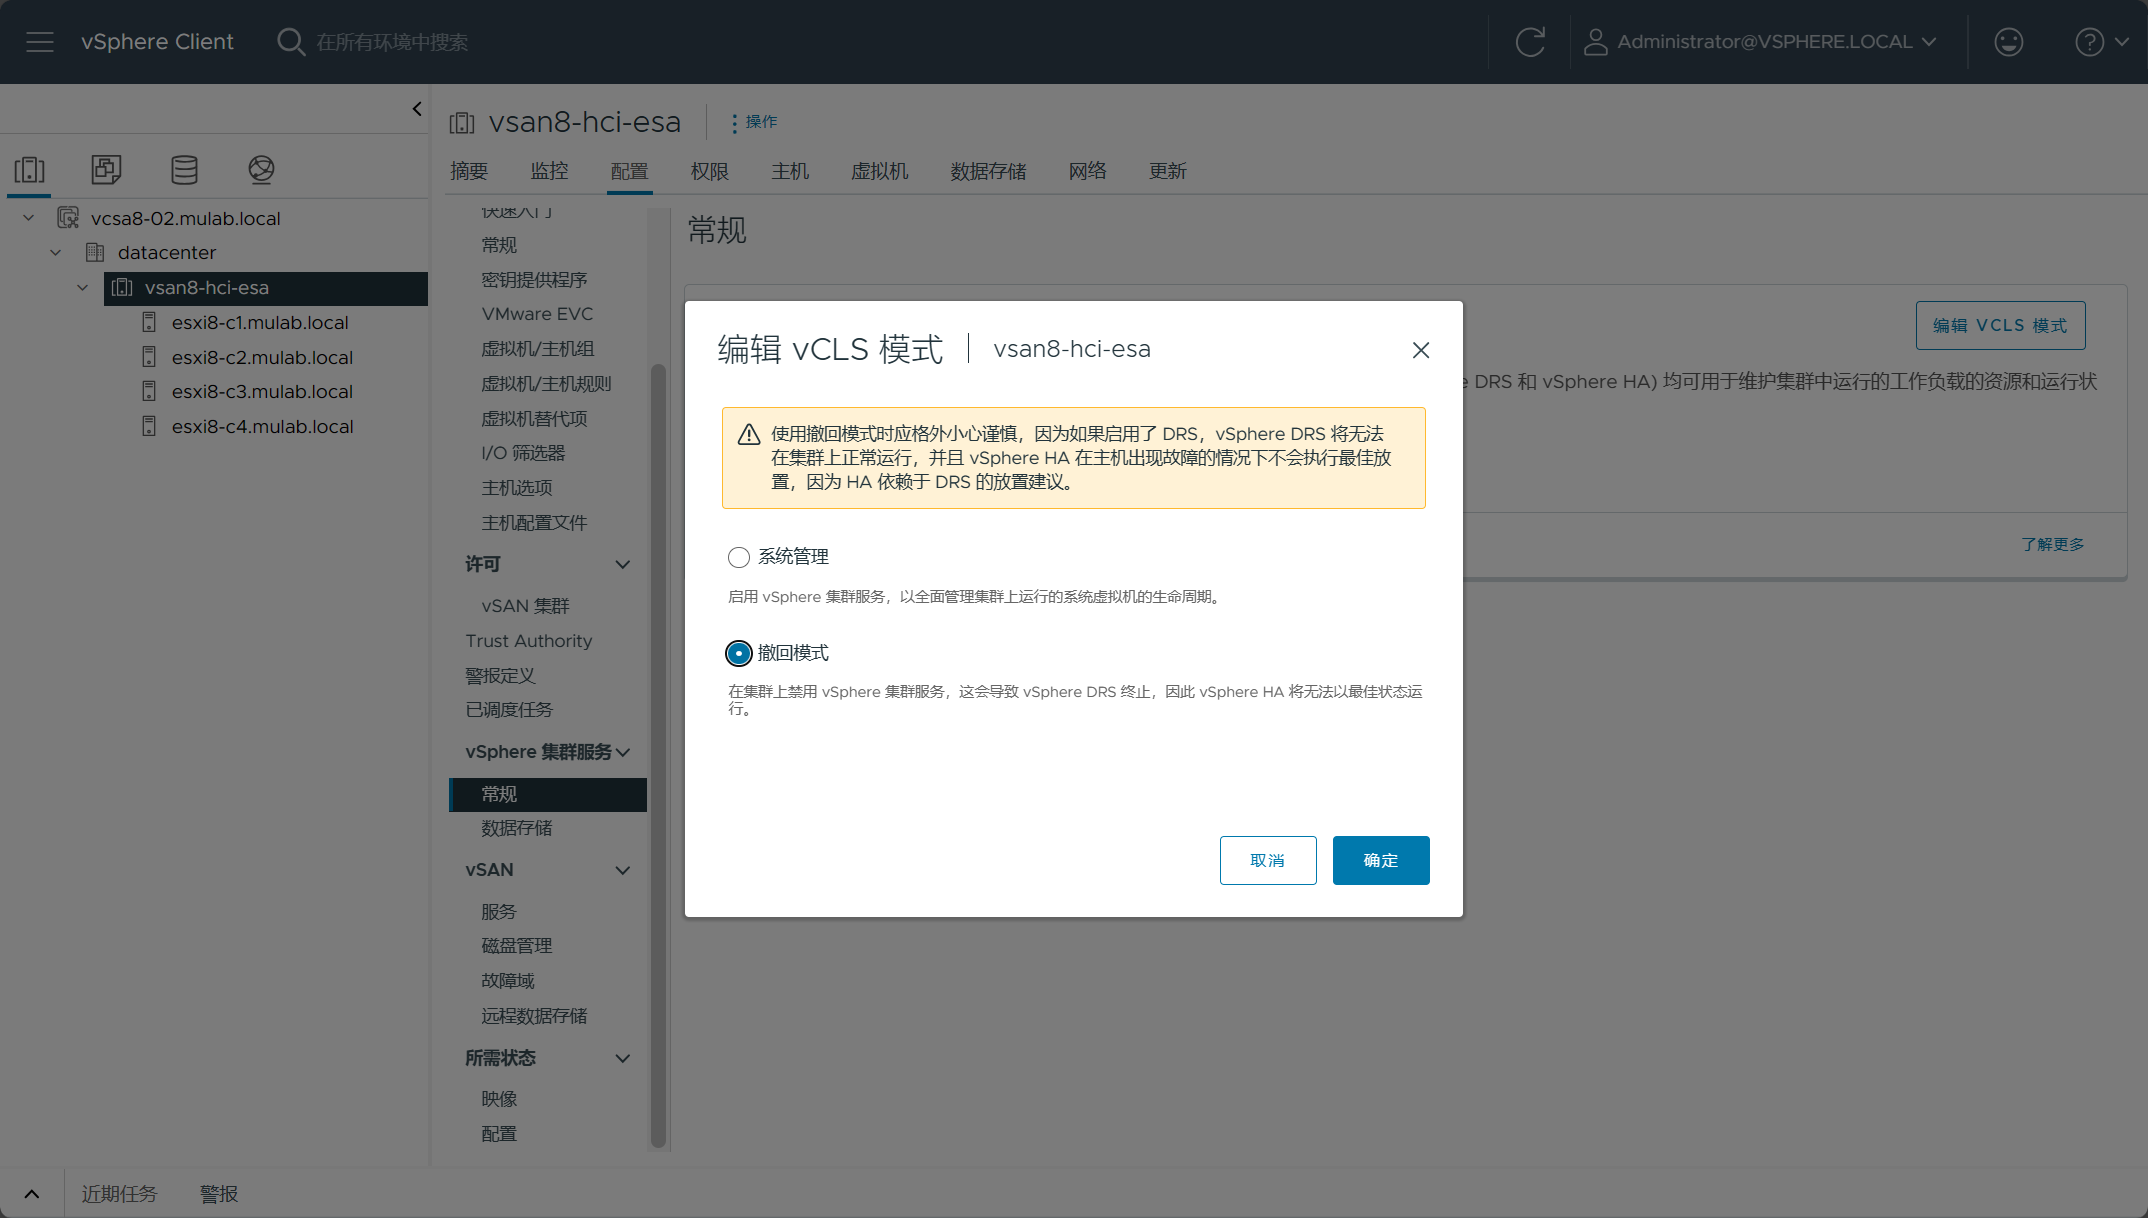Open 已调度任务 settings
This screenshot has width=2148, height=1218.
click(509, 710)
